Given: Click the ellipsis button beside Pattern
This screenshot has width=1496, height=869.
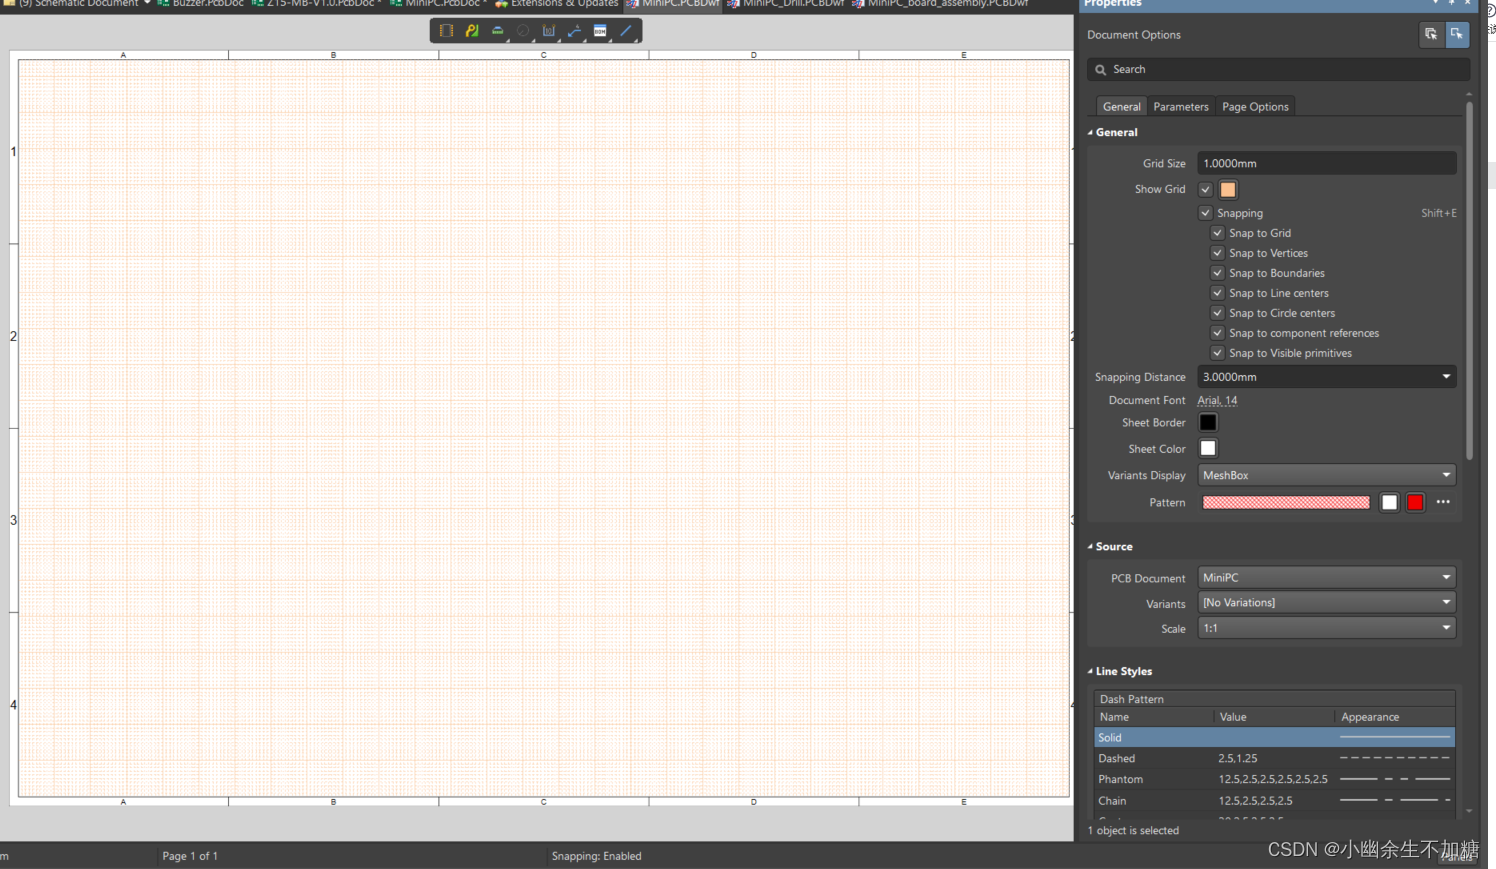Looking at the screenshot, I should [x=1443, y=502].
